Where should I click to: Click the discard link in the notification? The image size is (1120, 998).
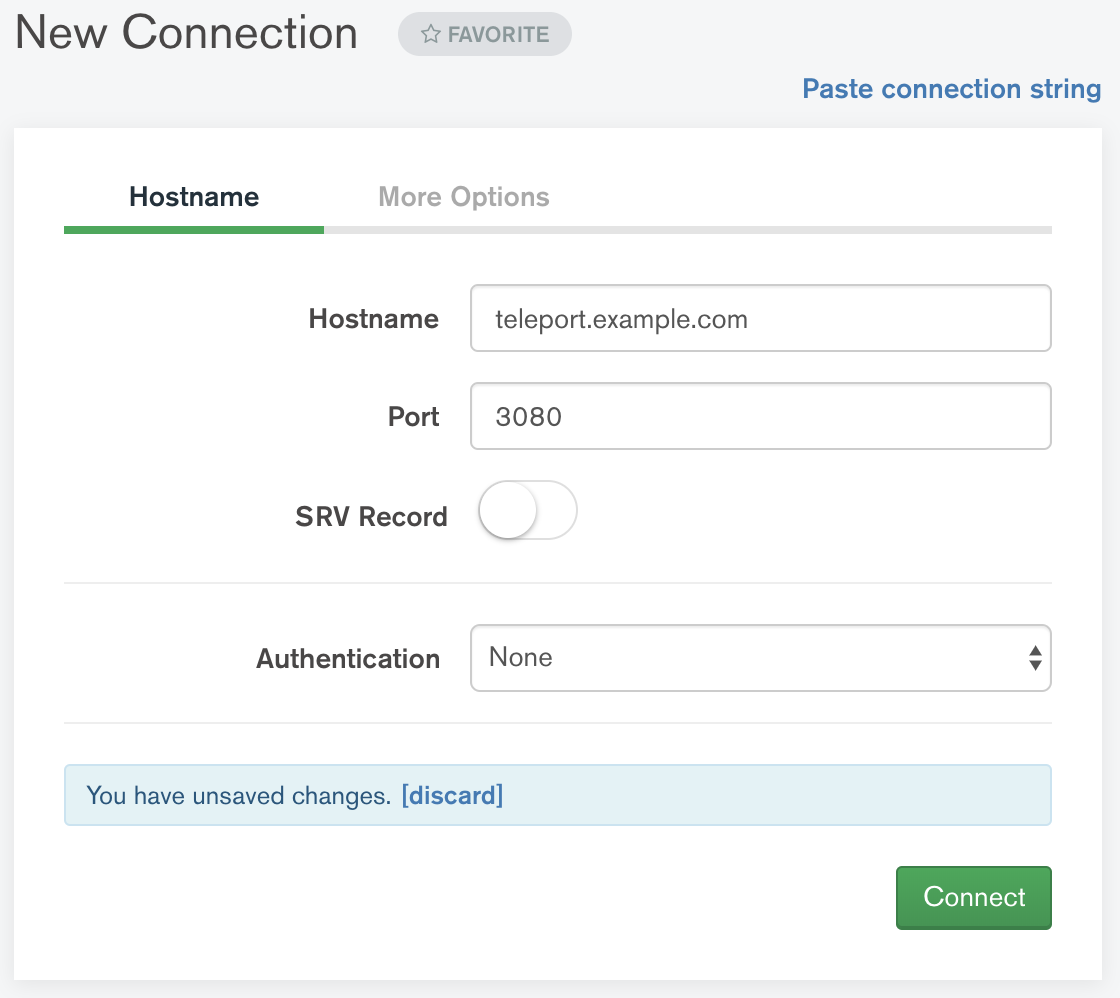[x=453, y=795]
